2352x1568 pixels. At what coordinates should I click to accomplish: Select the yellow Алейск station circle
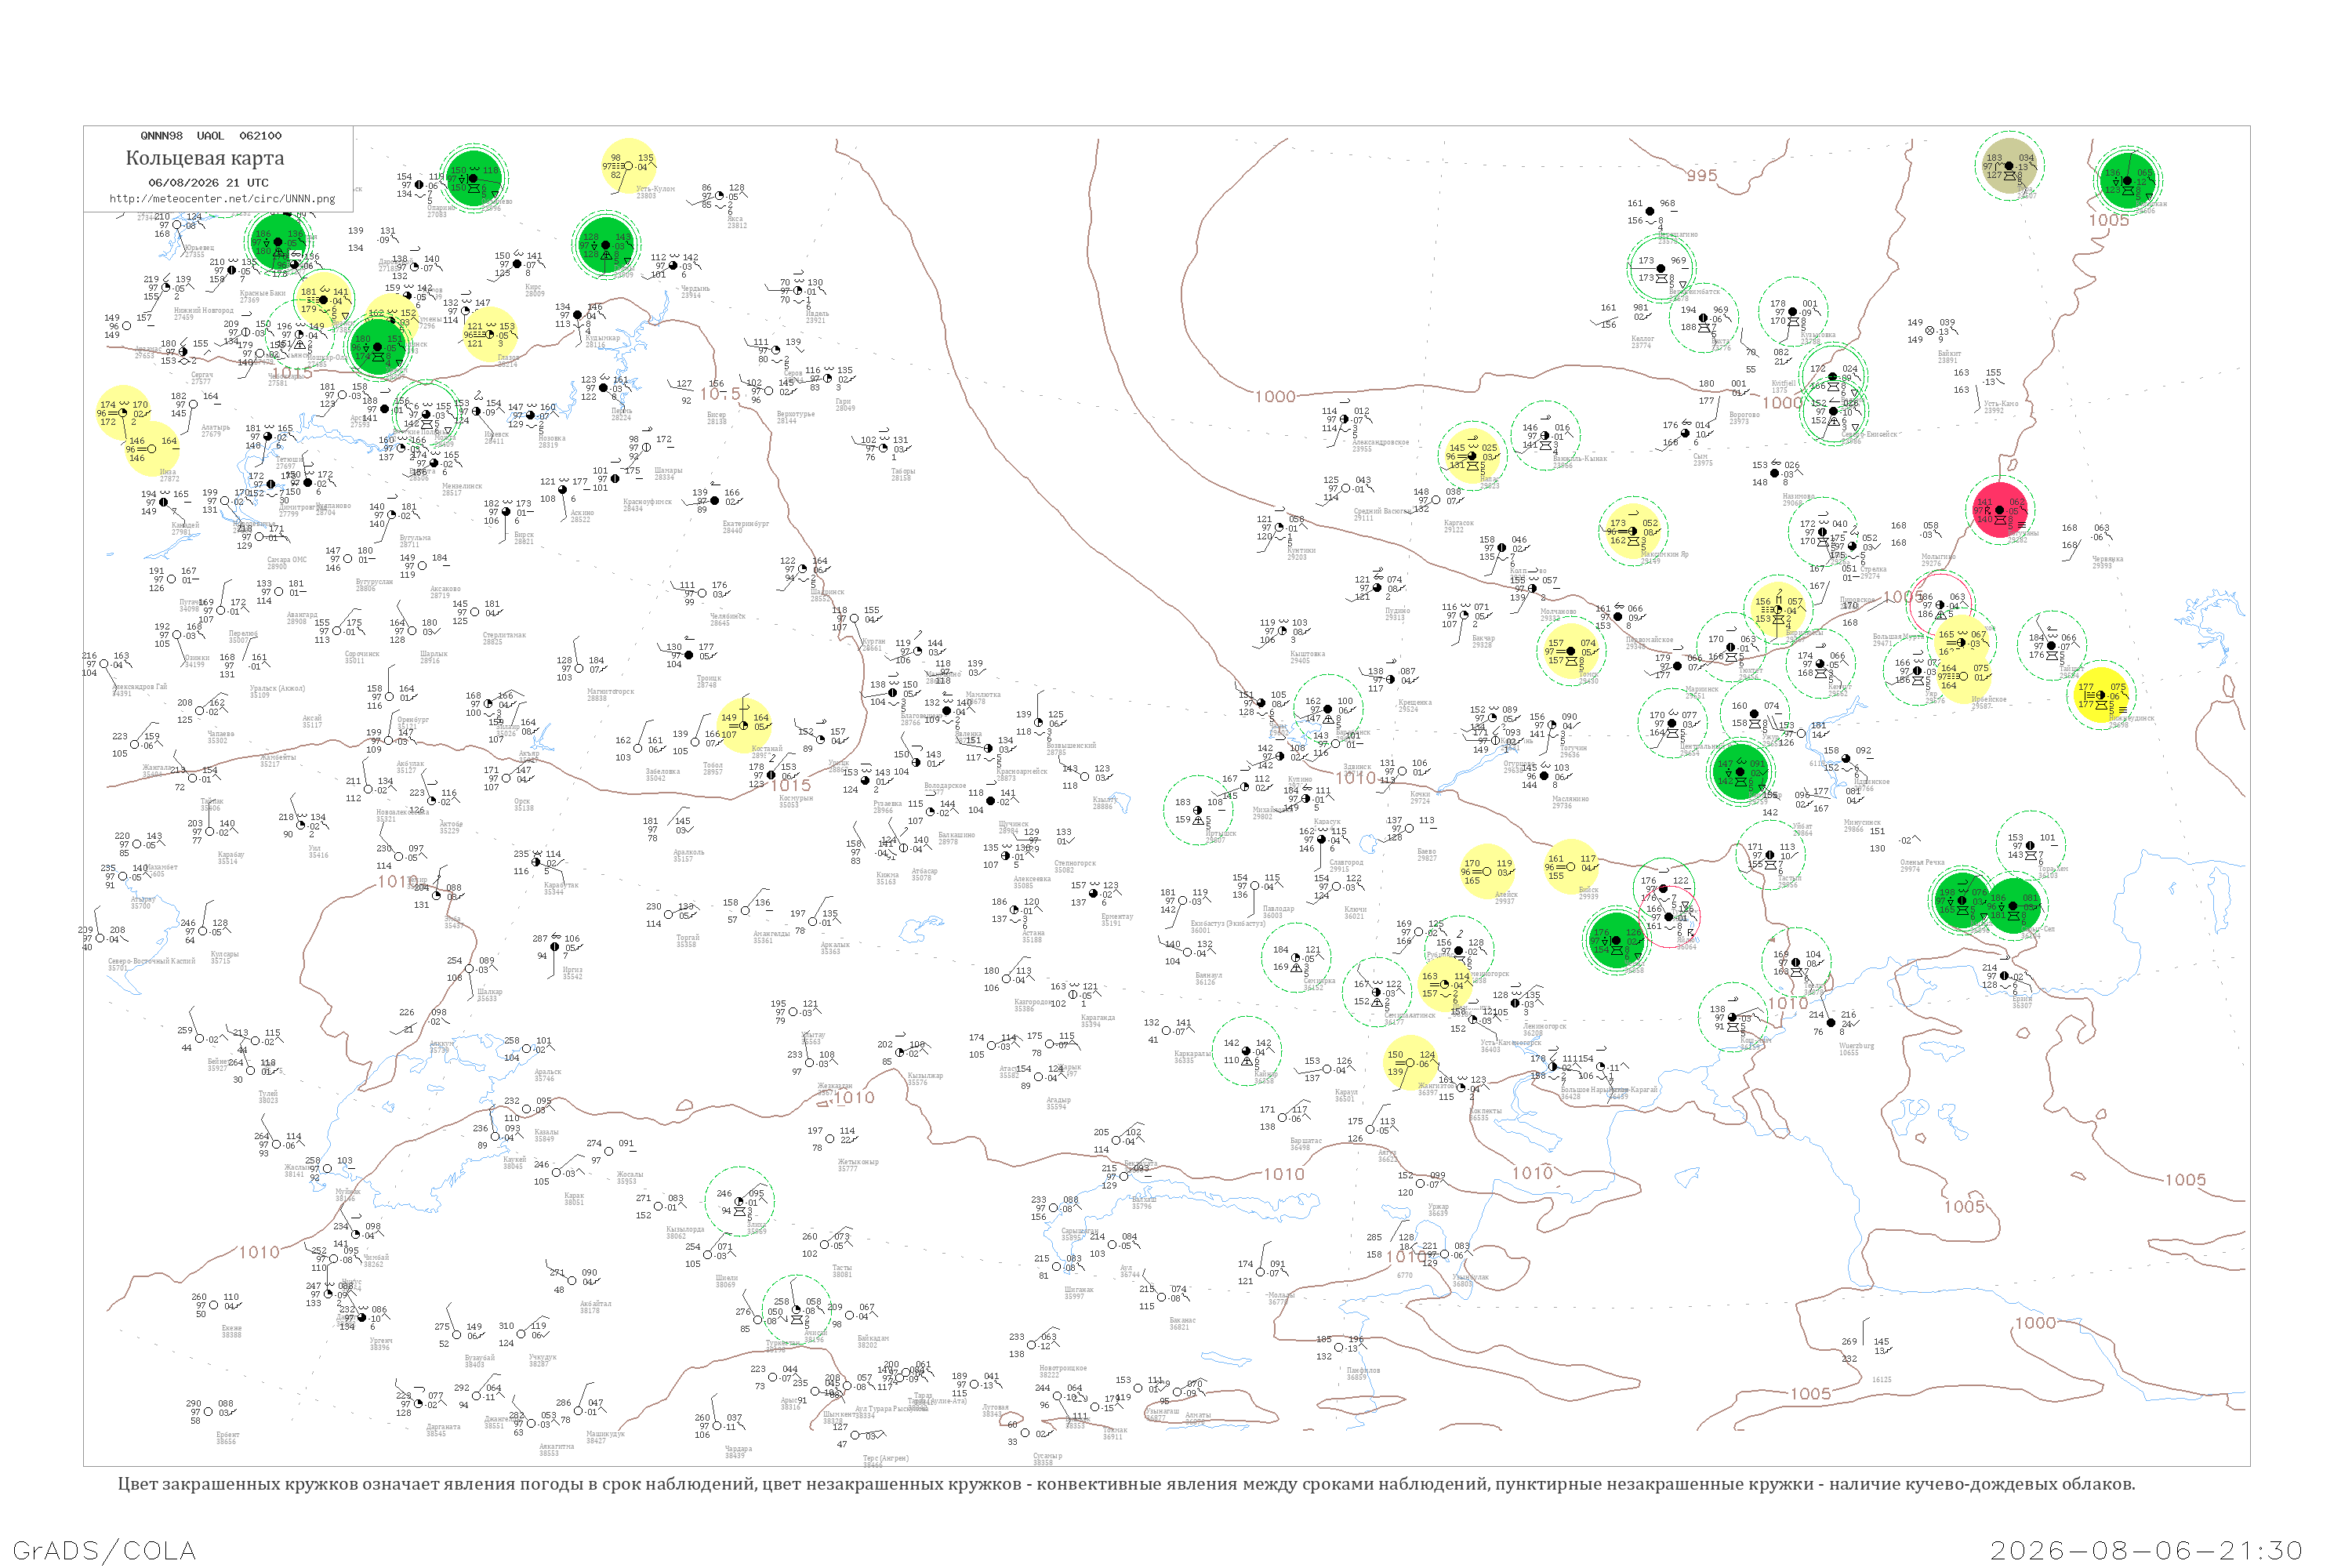coord(1487,871)
